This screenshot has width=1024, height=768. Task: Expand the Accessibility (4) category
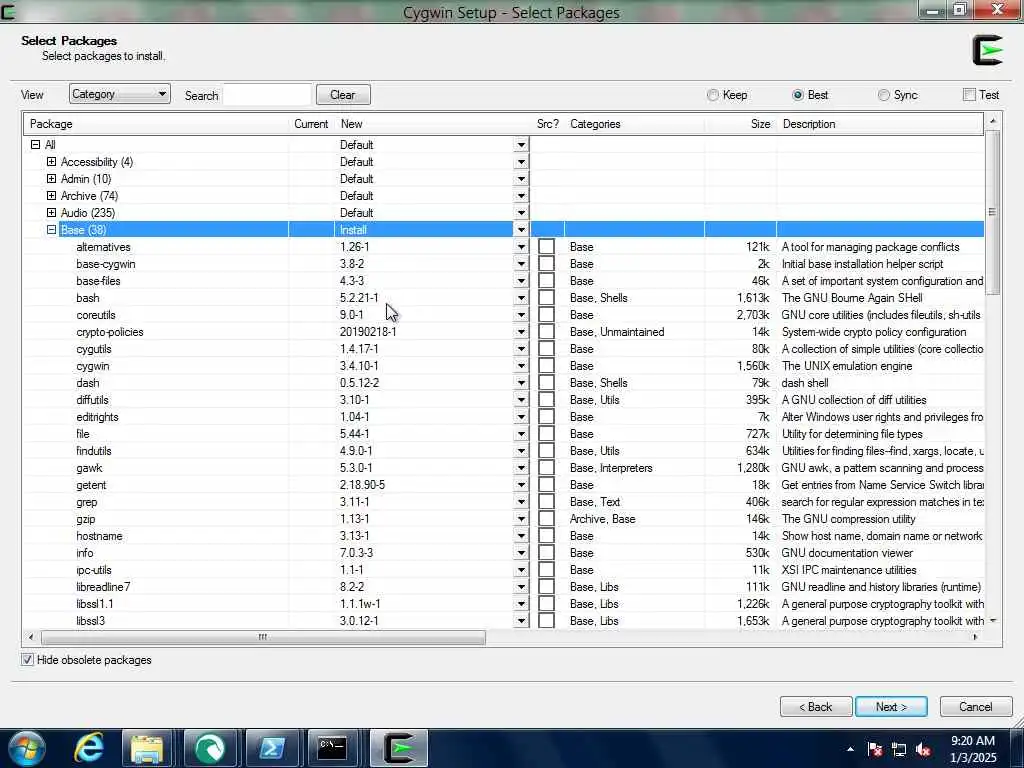52,161
